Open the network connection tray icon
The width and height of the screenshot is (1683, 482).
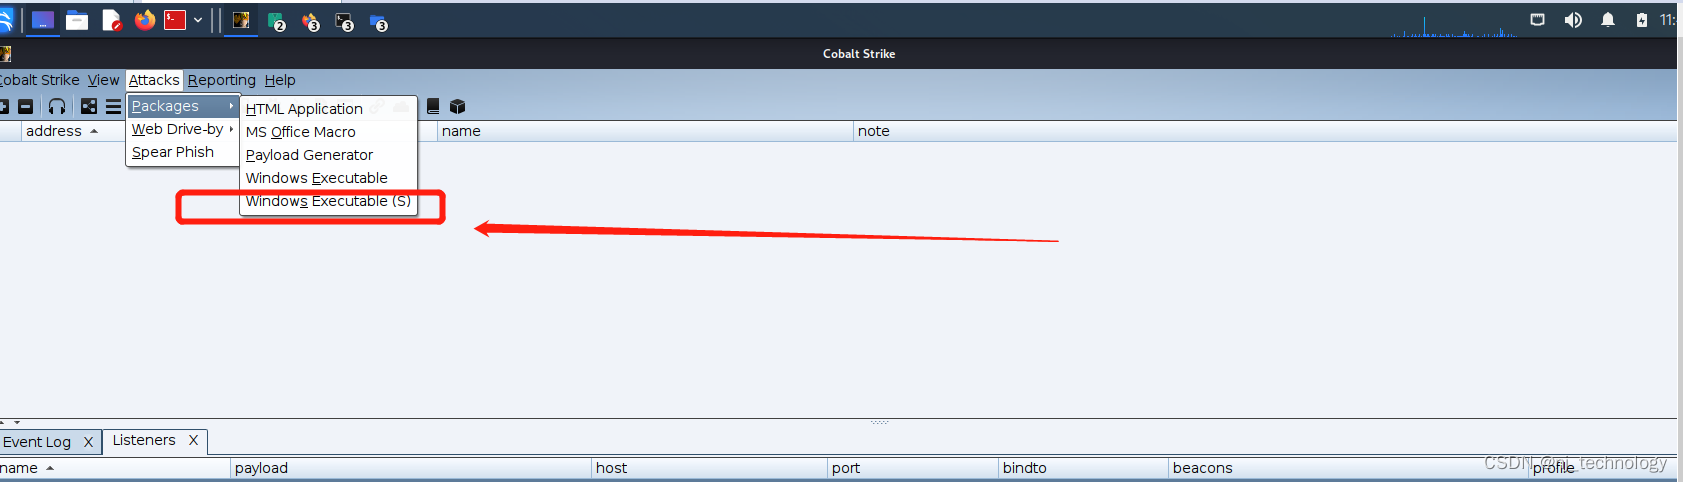click(1538, 20)
